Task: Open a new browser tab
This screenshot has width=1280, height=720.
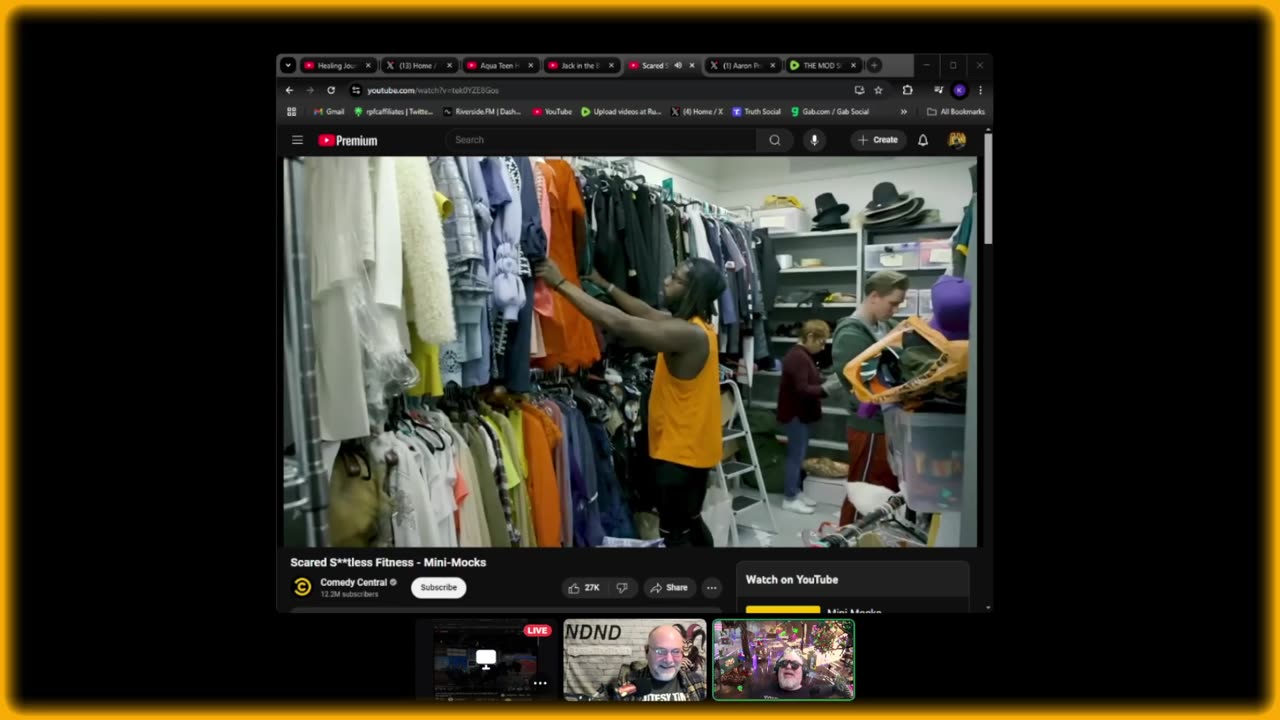Action: 874,65
